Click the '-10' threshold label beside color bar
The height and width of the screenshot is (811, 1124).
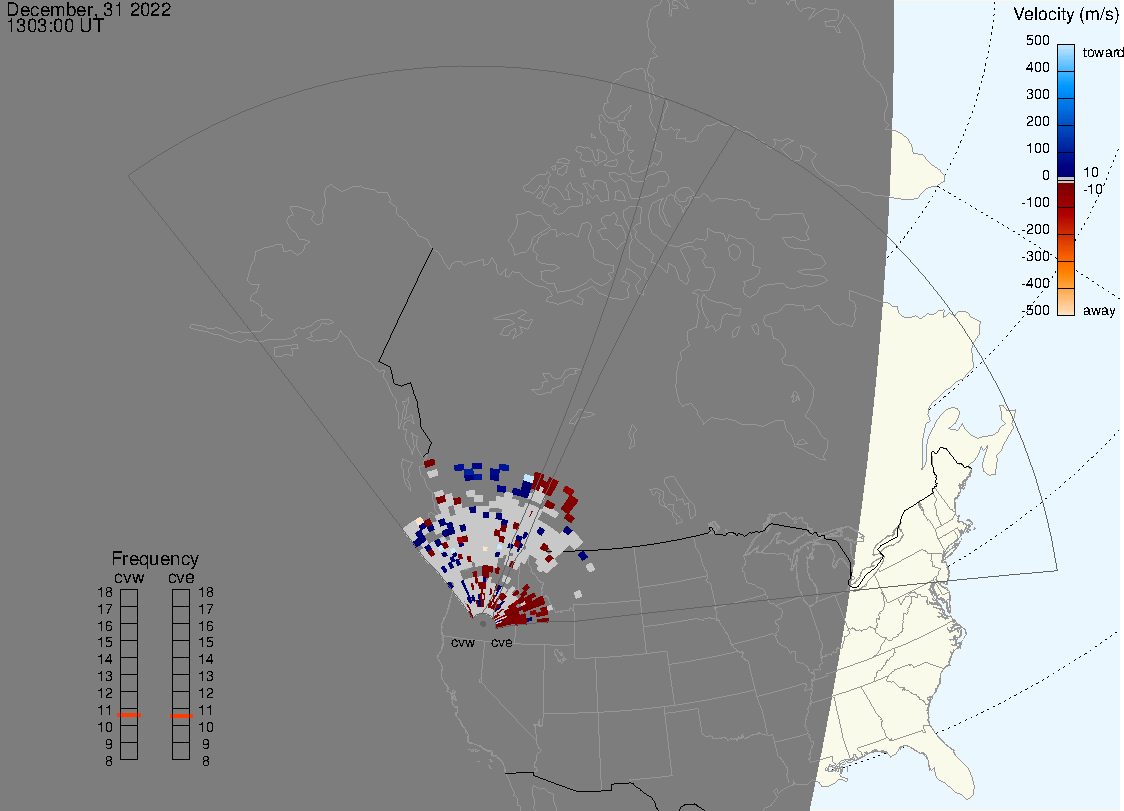point(1092,189)
